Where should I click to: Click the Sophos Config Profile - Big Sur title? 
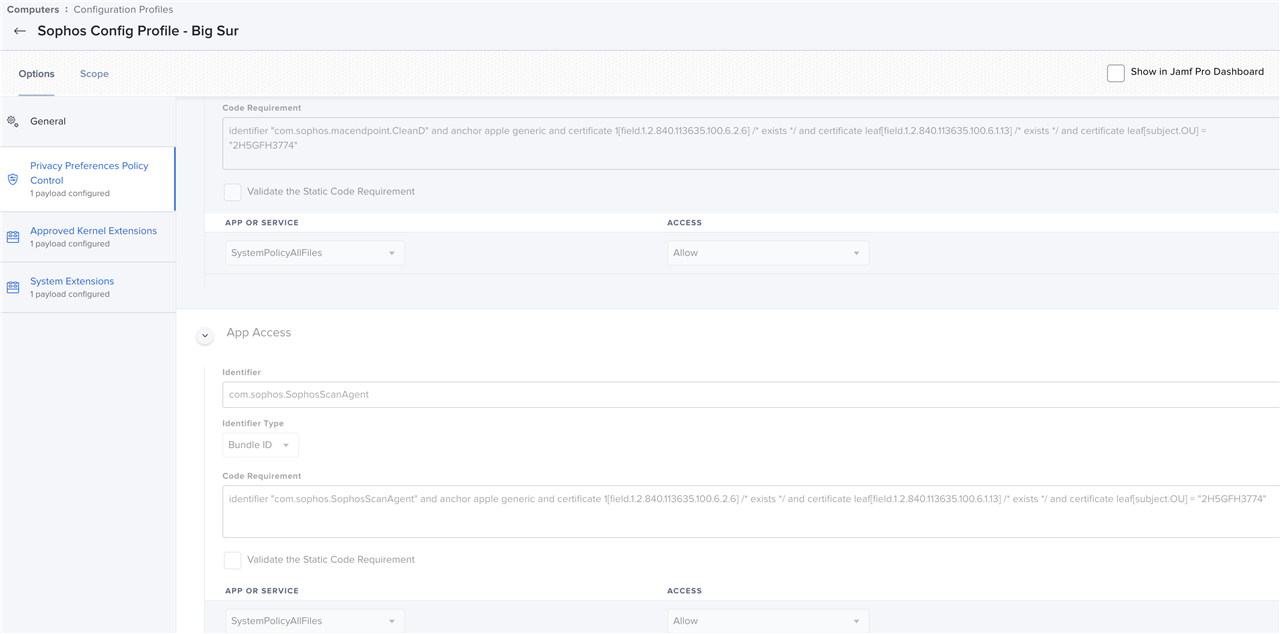[138, 31]
